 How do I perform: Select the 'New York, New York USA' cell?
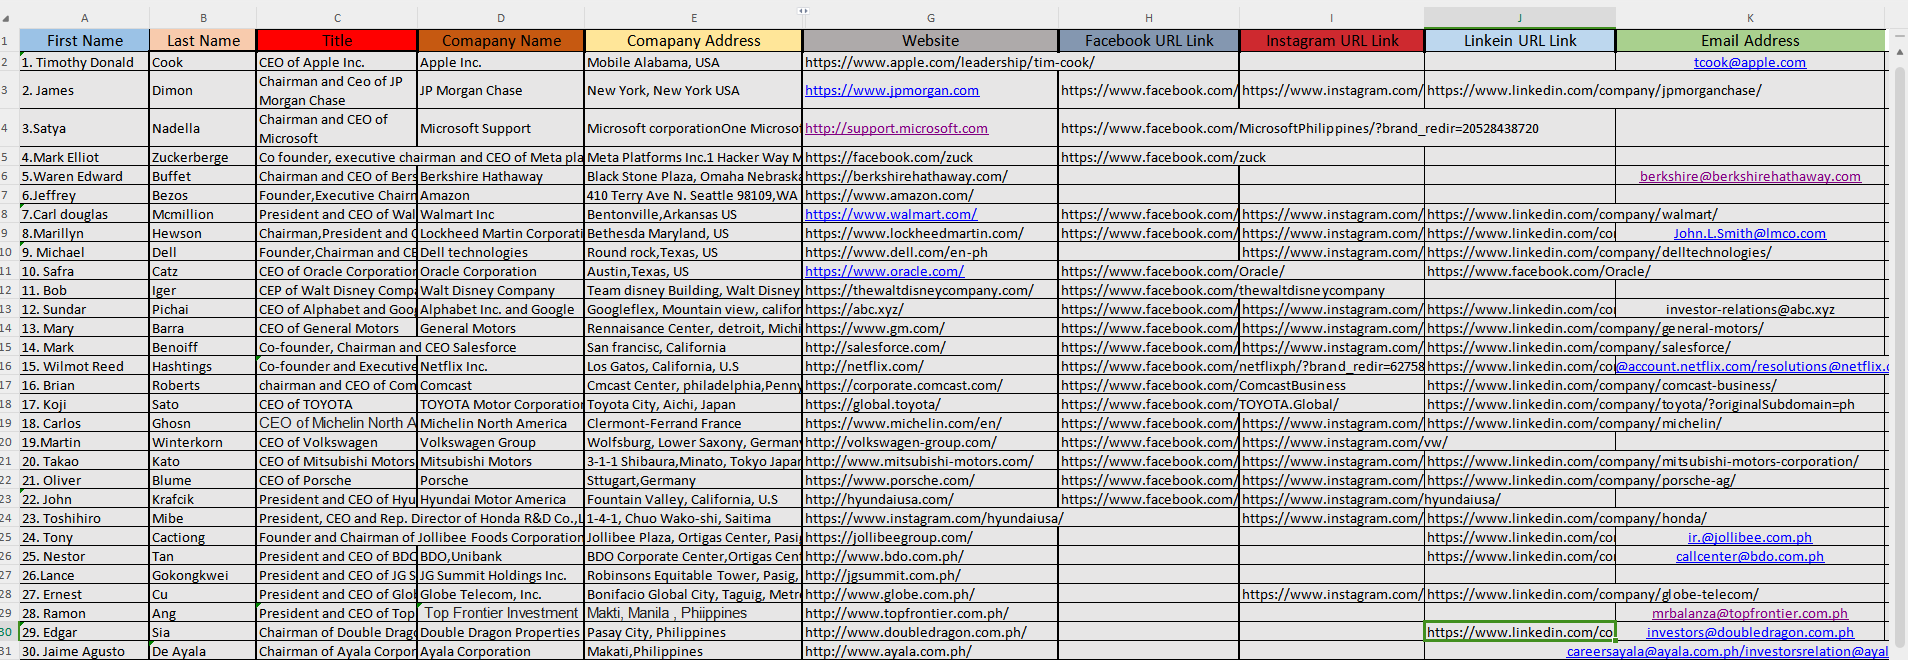pyautogui.click(x=693, y=90)
